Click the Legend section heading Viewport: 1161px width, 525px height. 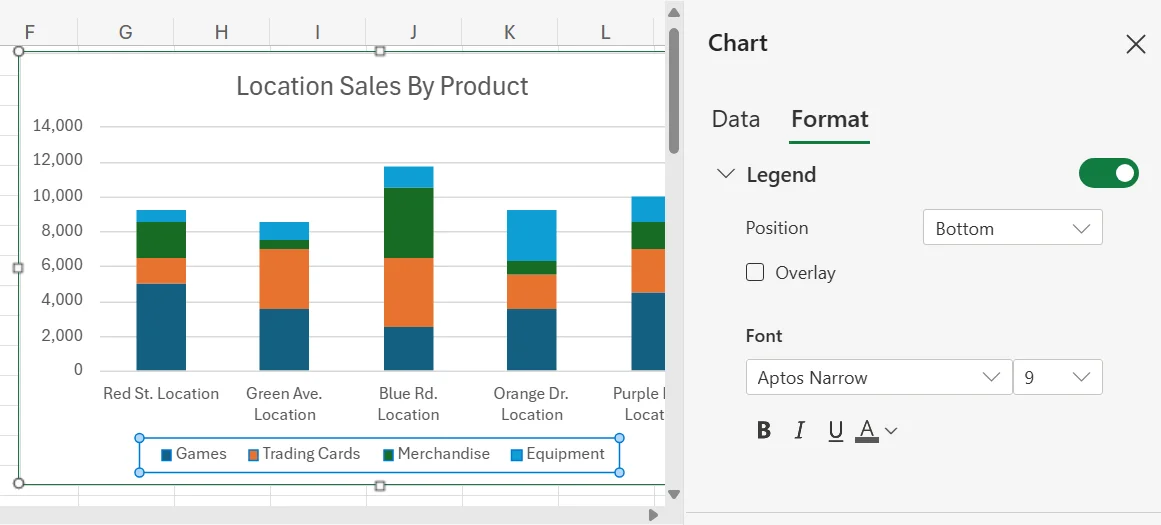tap(781, 175)
